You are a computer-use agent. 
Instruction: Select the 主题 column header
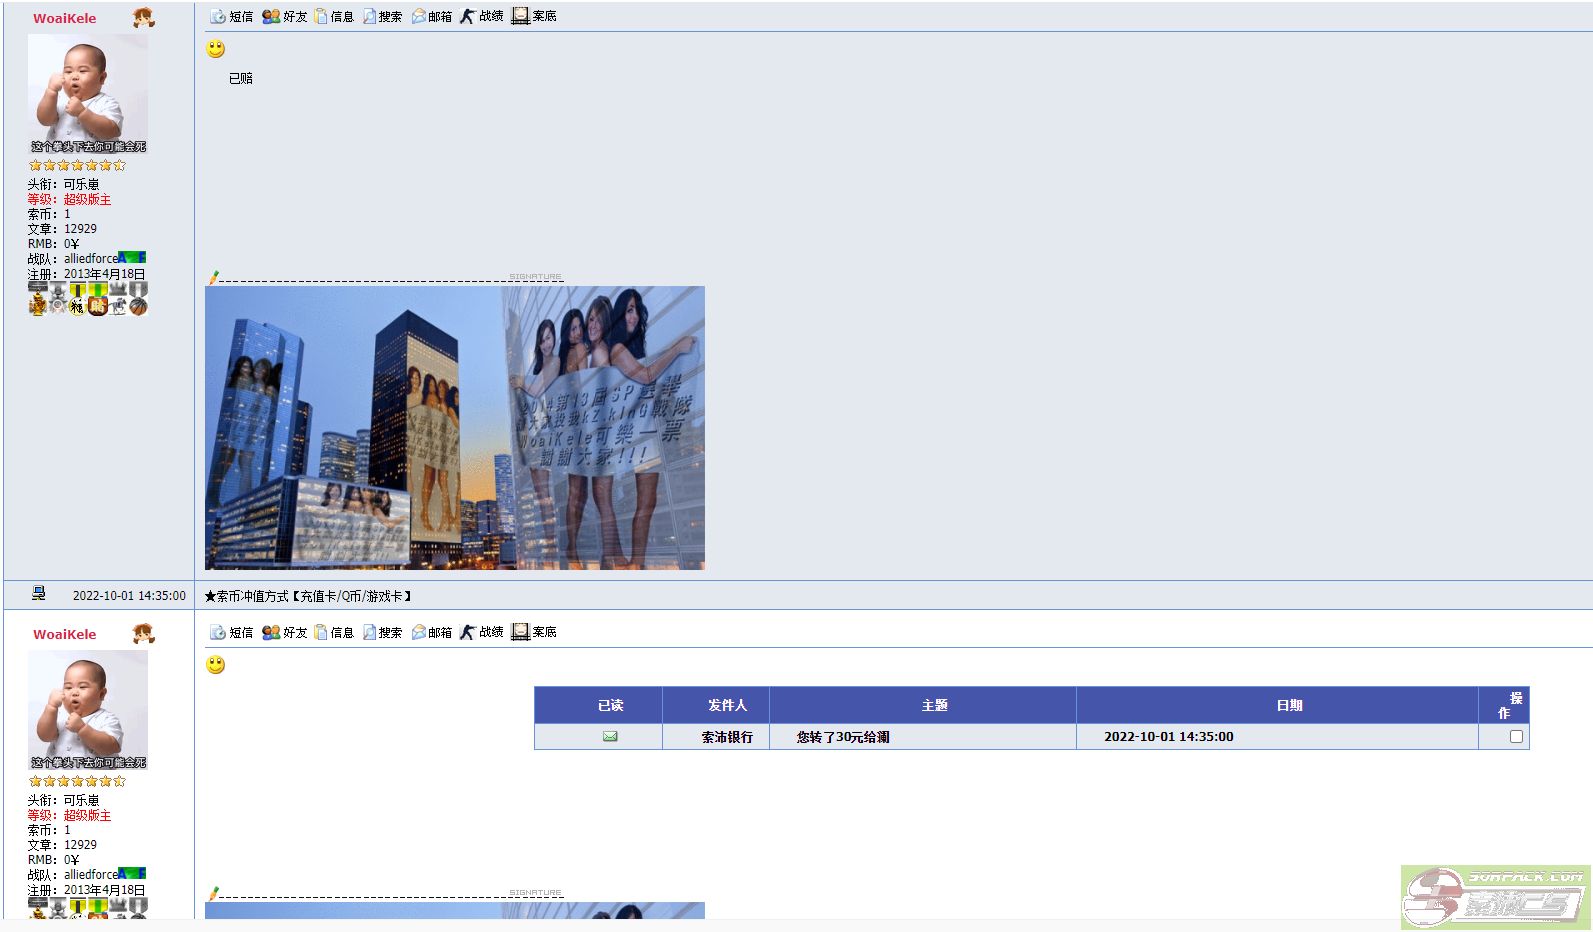(x=934, y=706)
